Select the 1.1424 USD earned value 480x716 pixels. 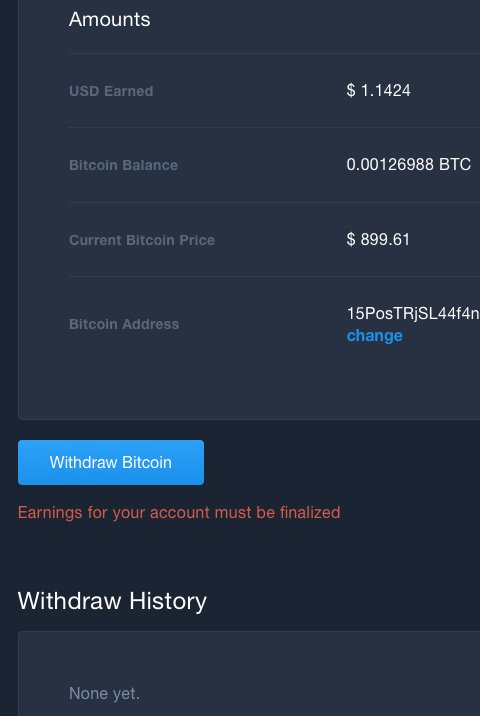click(x=385, y=90)
